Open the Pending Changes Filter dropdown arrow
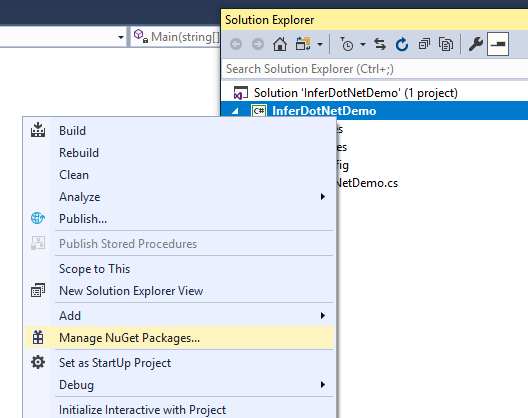The image size is (528, 418). click(363, 44)
